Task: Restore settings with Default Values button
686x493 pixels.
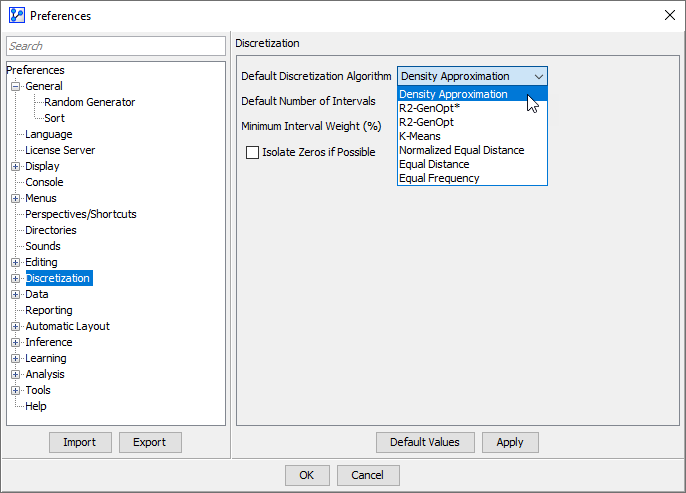Action: pos(424,442)
